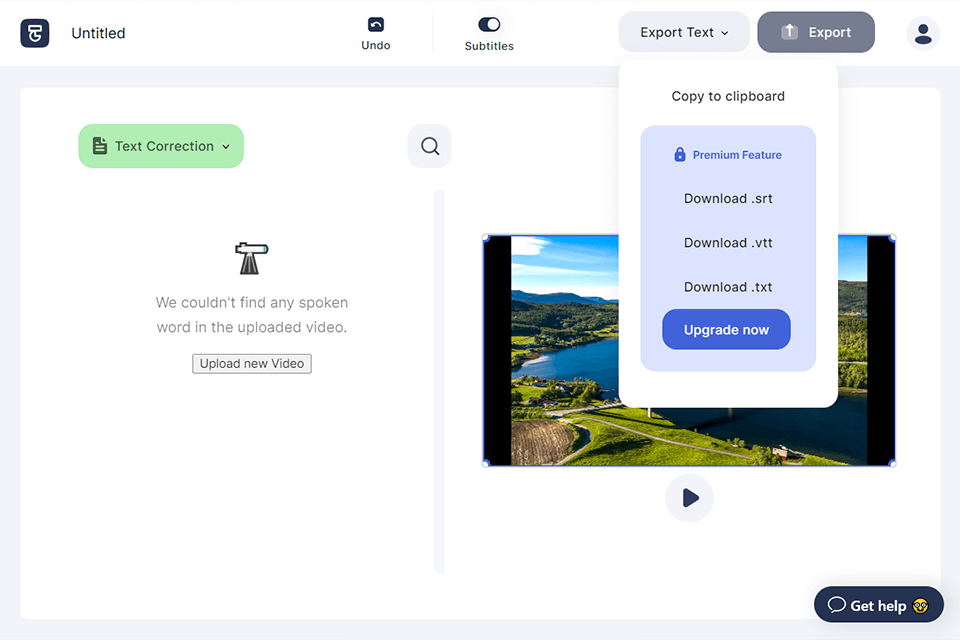Click the video preview thumbnail
The image size is (960, 640).
(689, 351)
